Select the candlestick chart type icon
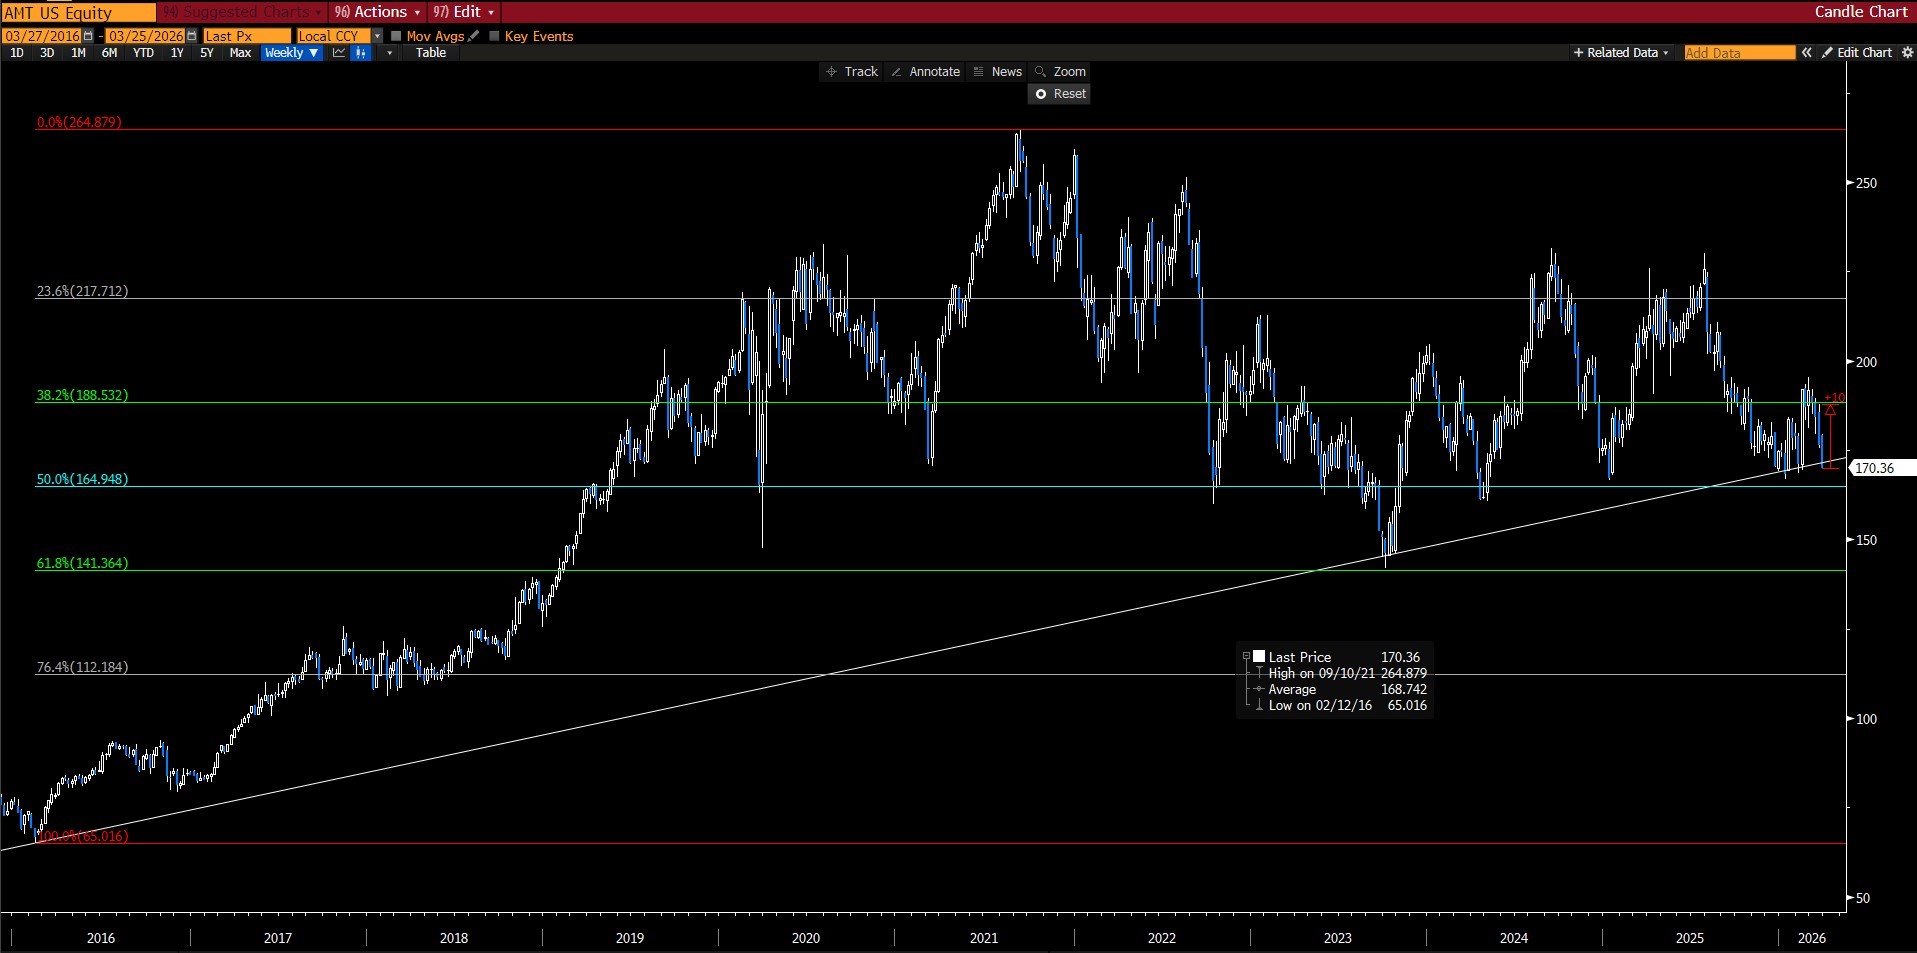Viewport: 1917px width, 953px height. (361, 53)
